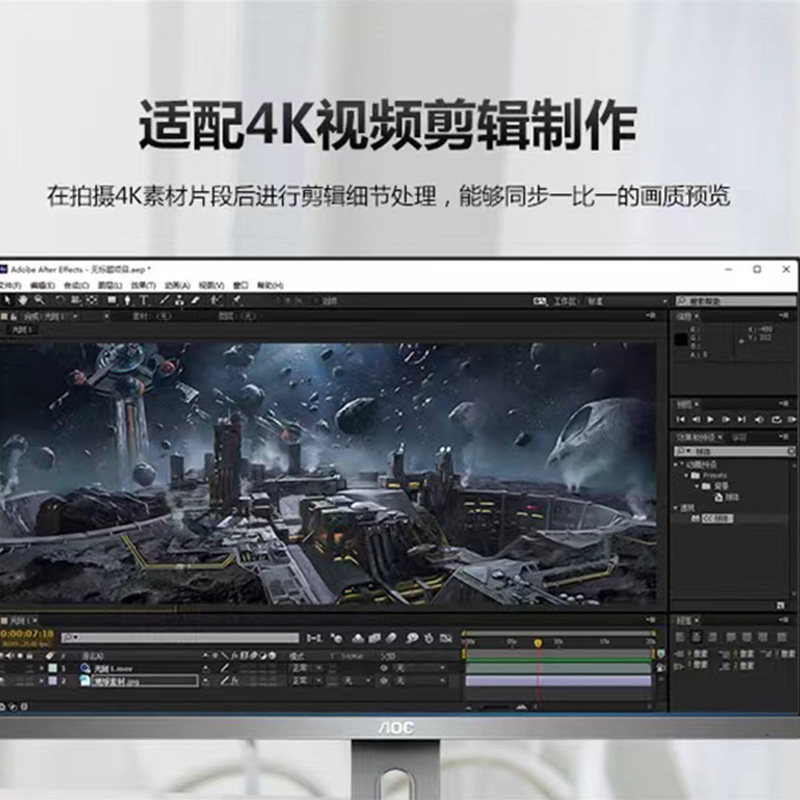Click the composition mini-flowchart icon in timeline
This screenshot has width=800, height=800.
click(314, 638)
